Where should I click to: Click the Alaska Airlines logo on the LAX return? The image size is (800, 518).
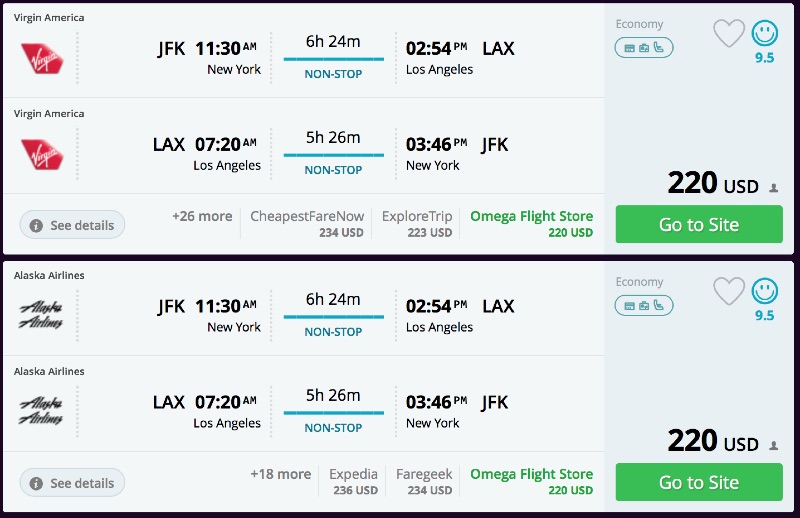coord(42,412)
